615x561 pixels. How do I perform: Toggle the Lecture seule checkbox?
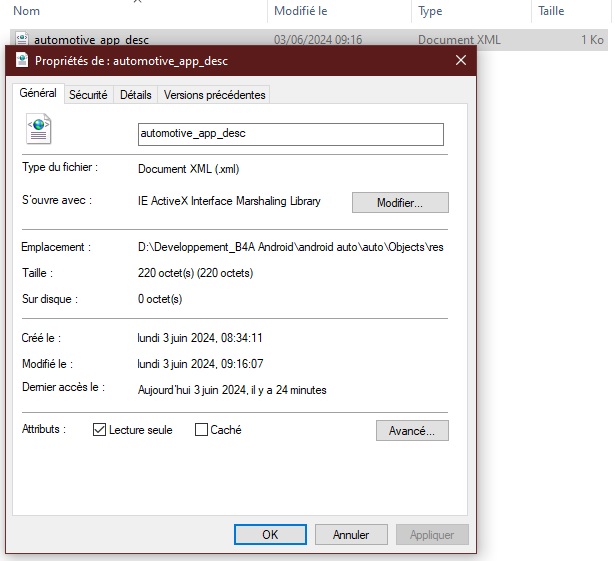(x=99, y=430)
